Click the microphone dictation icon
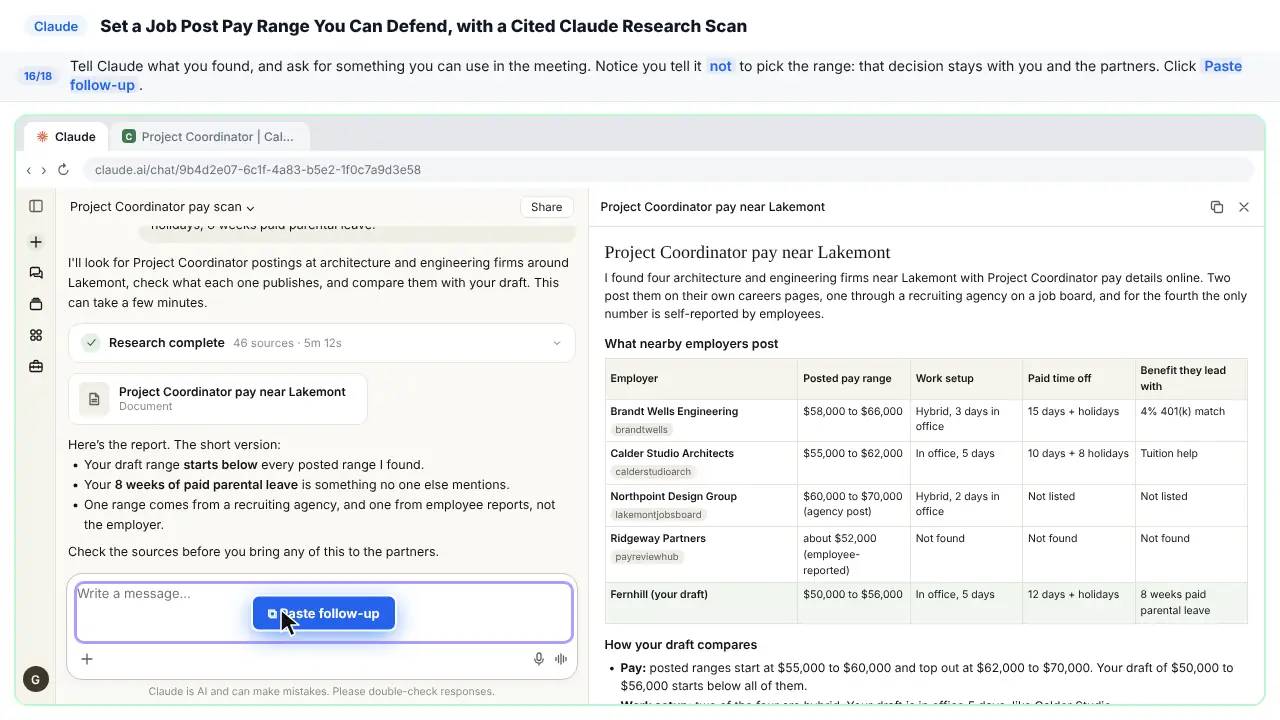Viewport: 1280px width, 720px height. pos(539,659)
